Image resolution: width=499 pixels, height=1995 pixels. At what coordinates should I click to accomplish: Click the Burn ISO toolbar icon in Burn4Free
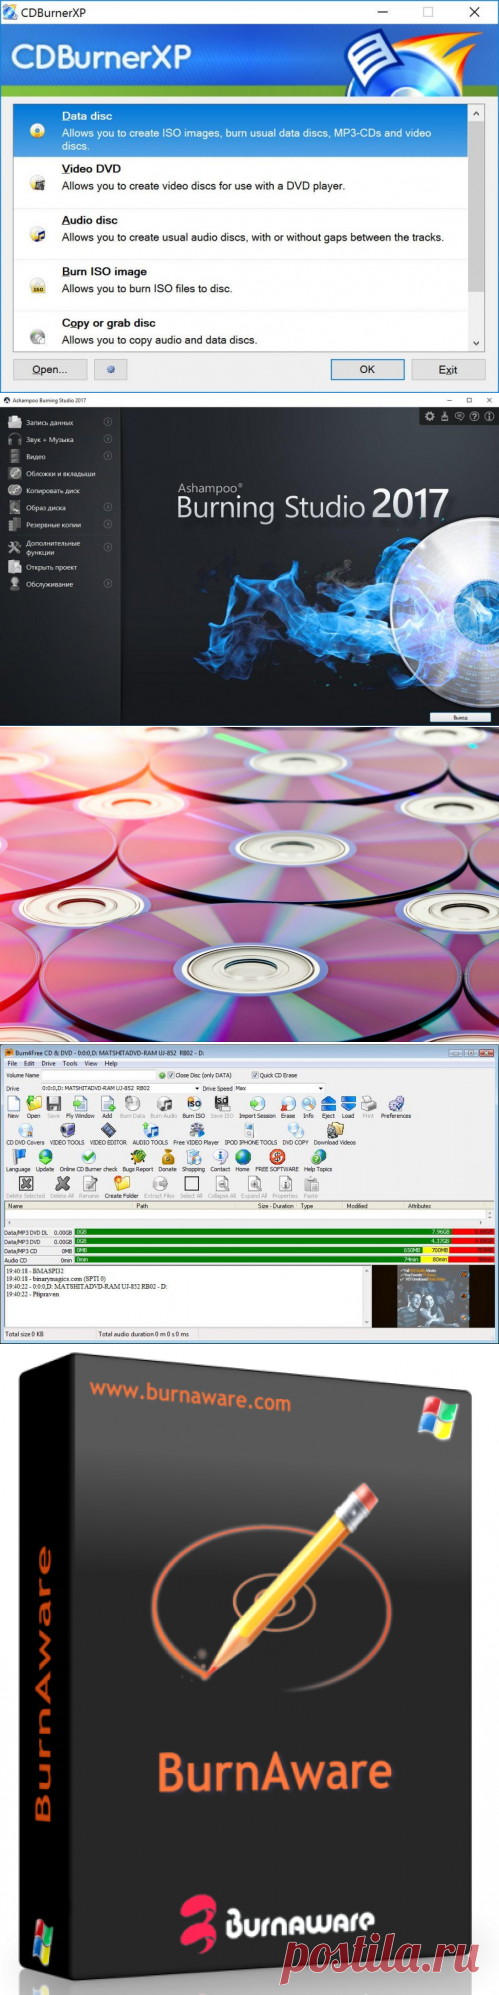coord(194,1106)
